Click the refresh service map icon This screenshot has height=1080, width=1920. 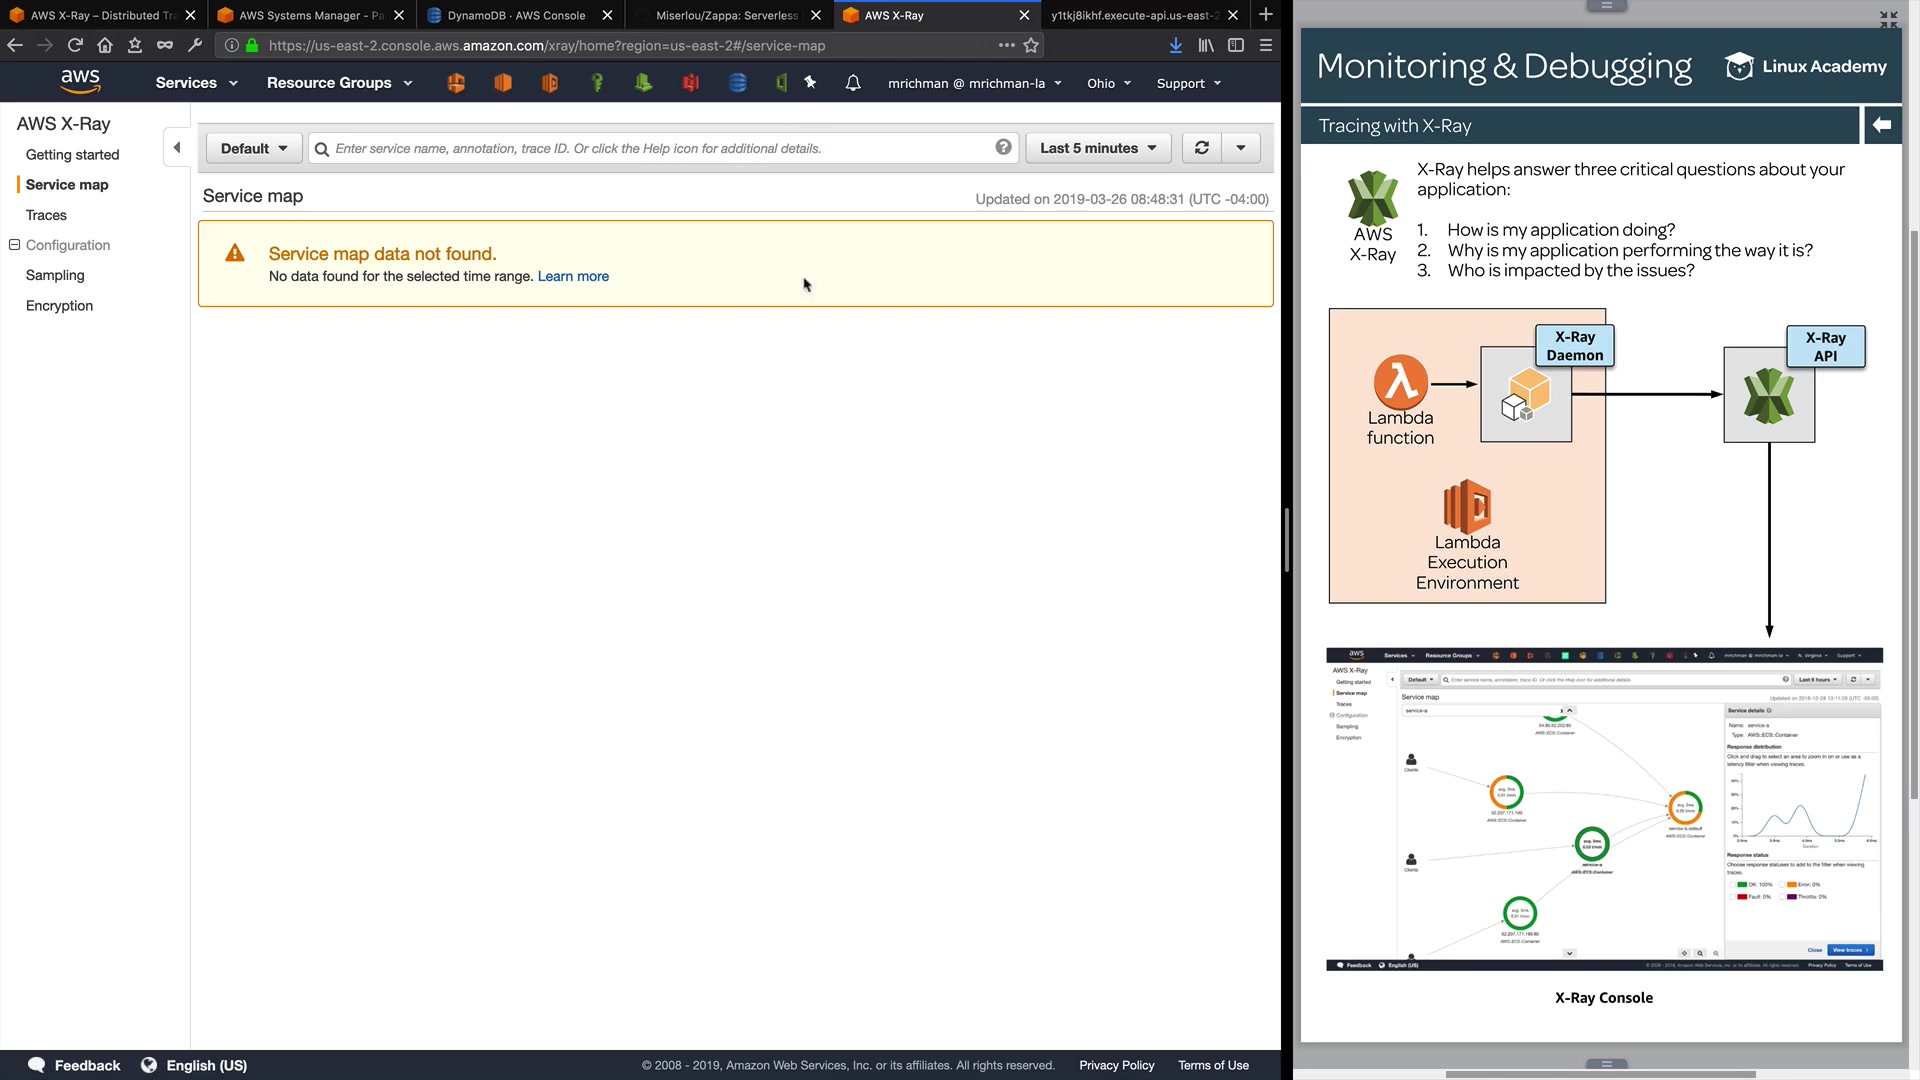pyautogui.click(x=1201, y=148)
